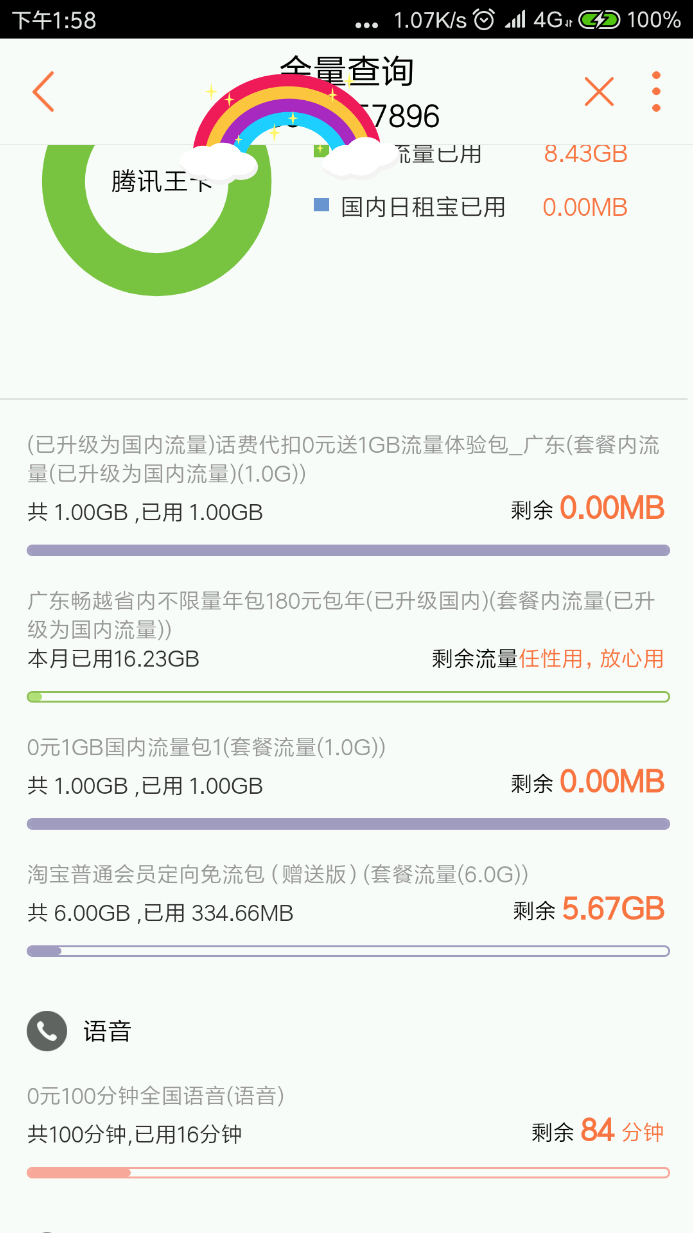Tap the 淘宝普通会员定向免流包 progress bar
This screenshot has height=1233, width=693.
click(x=347, y=951)
